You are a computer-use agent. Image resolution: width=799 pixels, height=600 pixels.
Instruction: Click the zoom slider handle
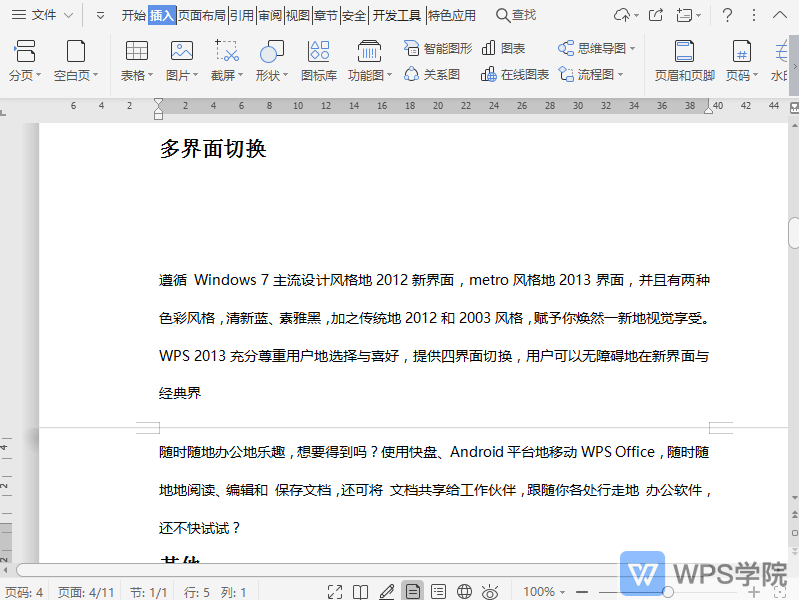click(668, 592)
